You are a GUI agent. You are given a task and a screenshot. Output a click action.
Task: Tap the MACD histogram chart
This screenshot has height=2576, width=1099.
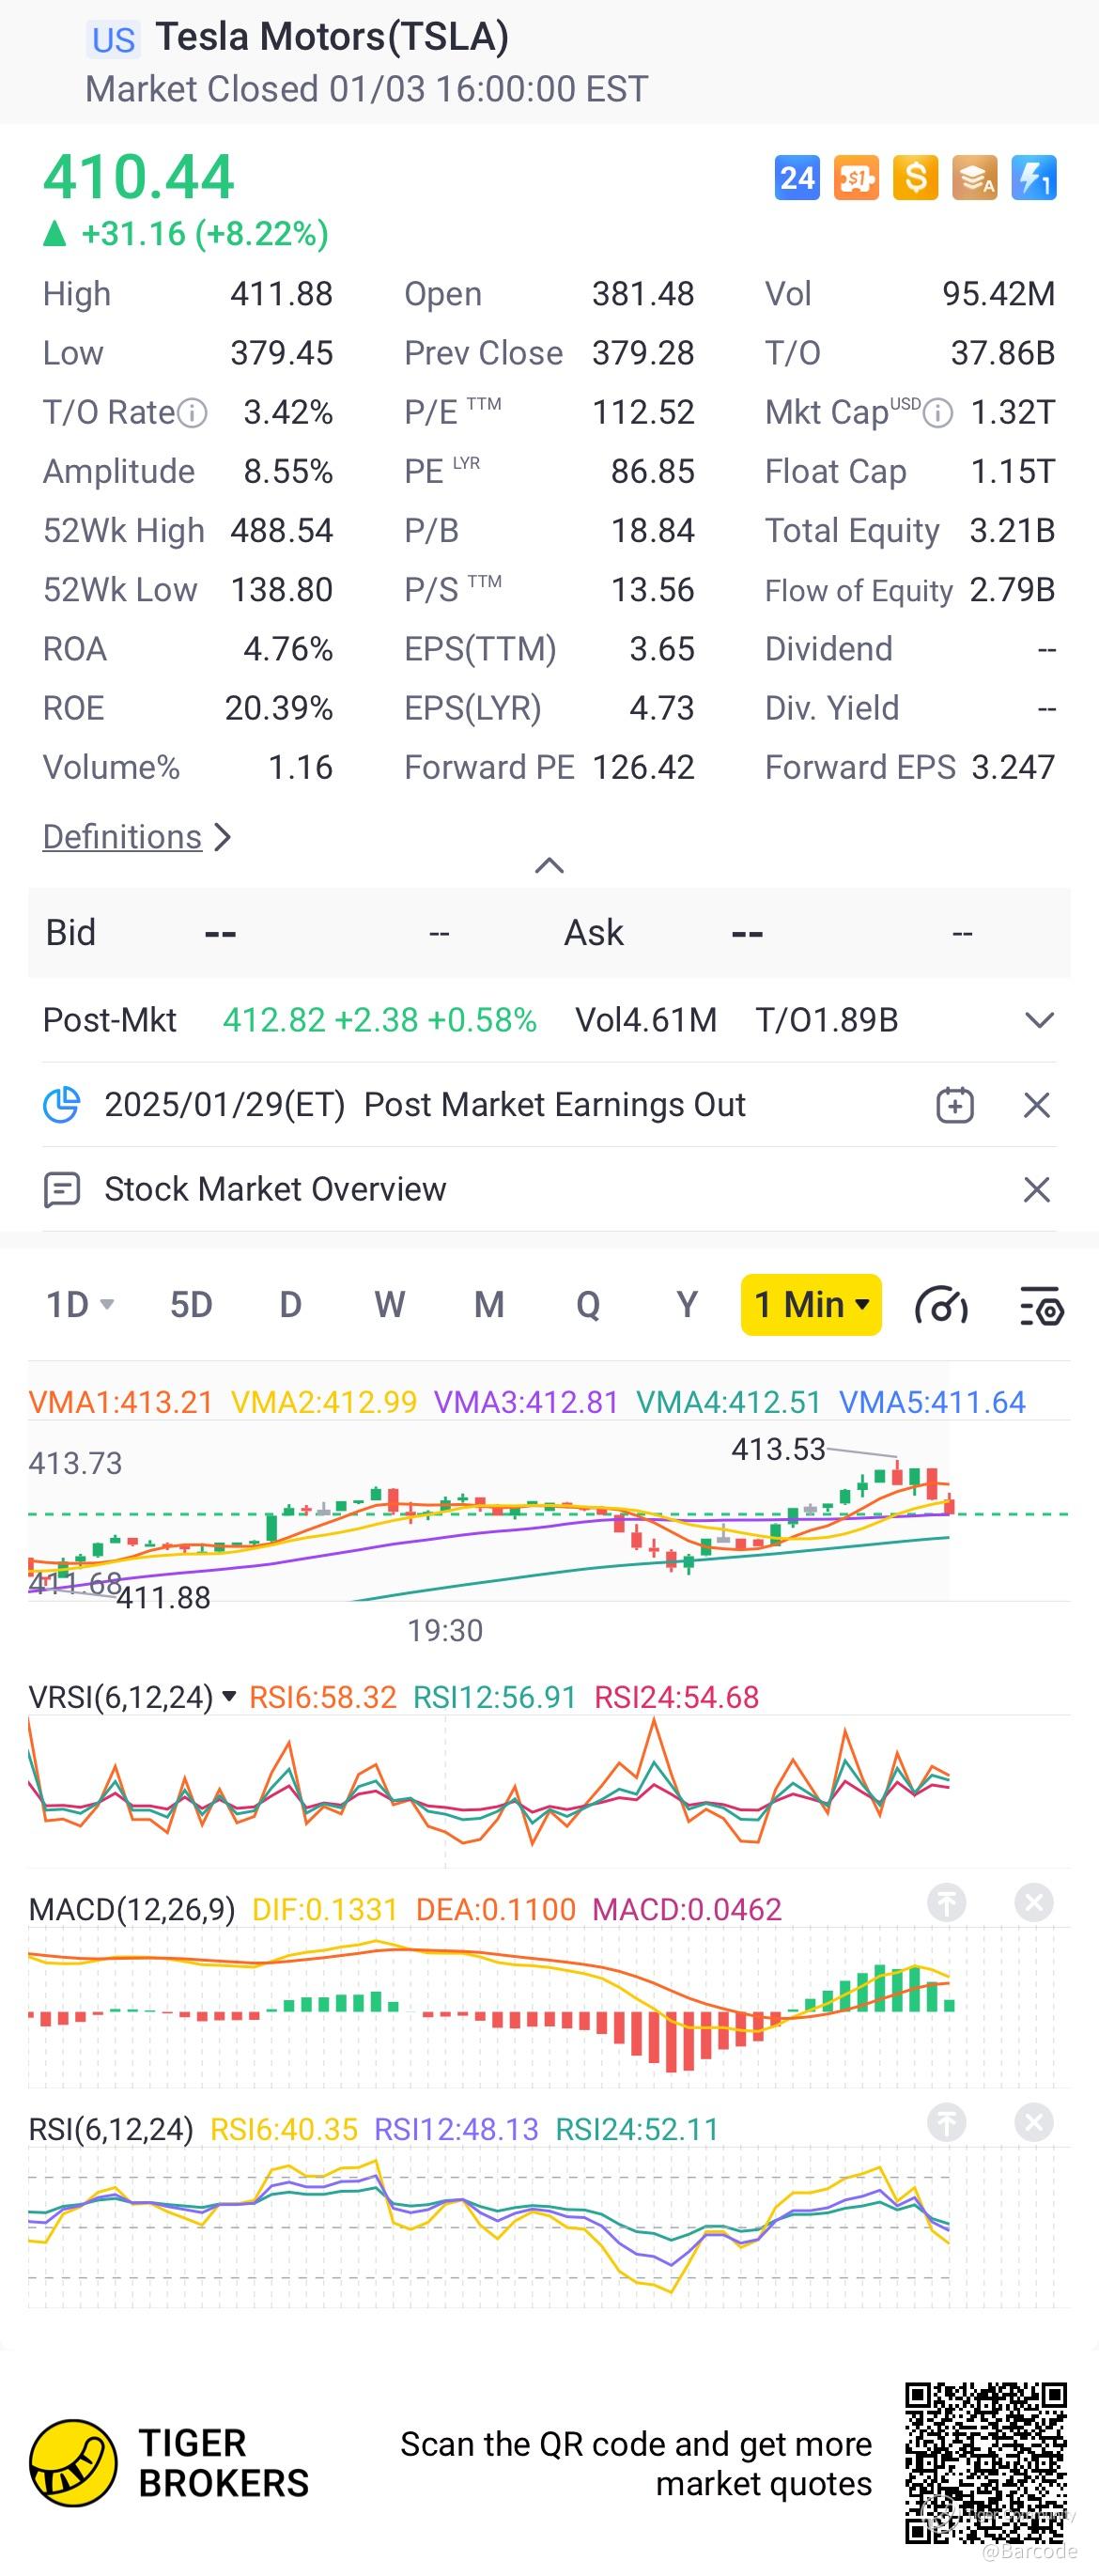(549, 2008)
